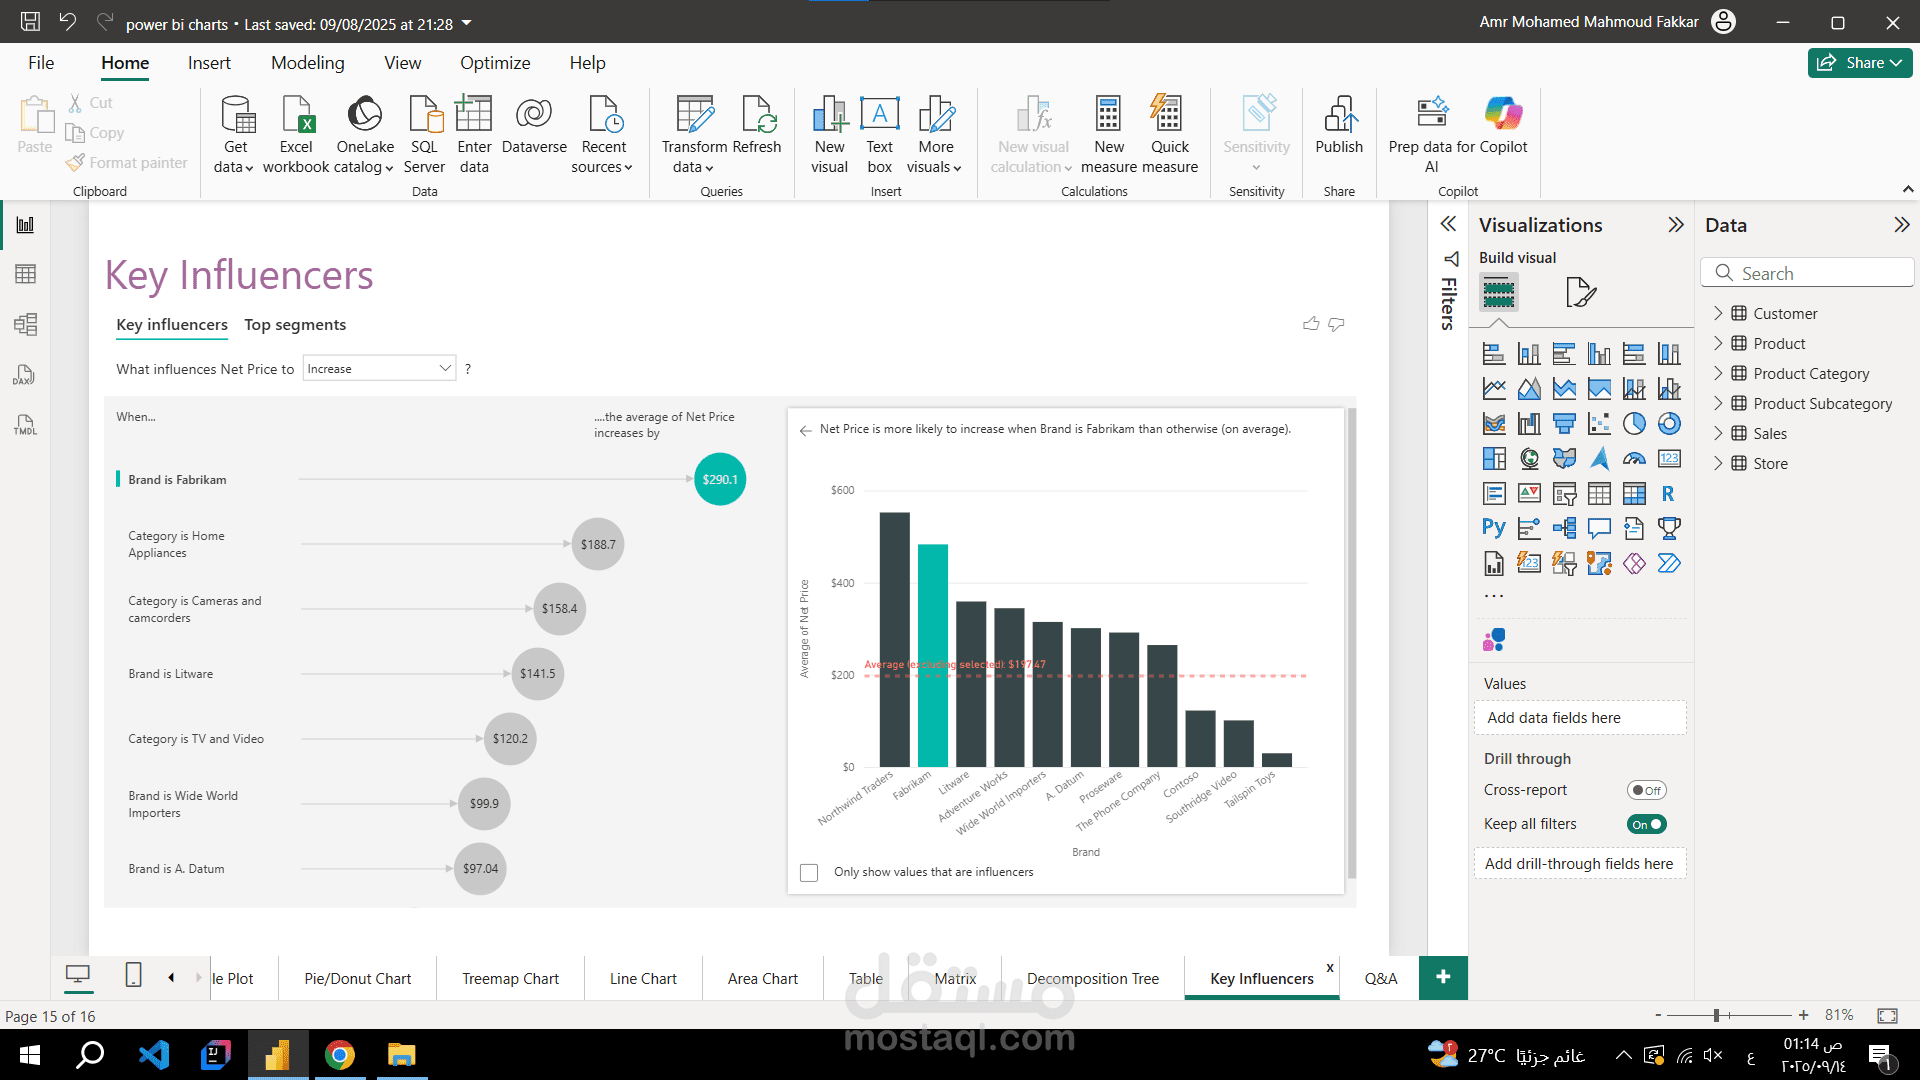Open the Transform data dropdown
This screenshot has height=1080, width=1920.
[x=694, y=134]
